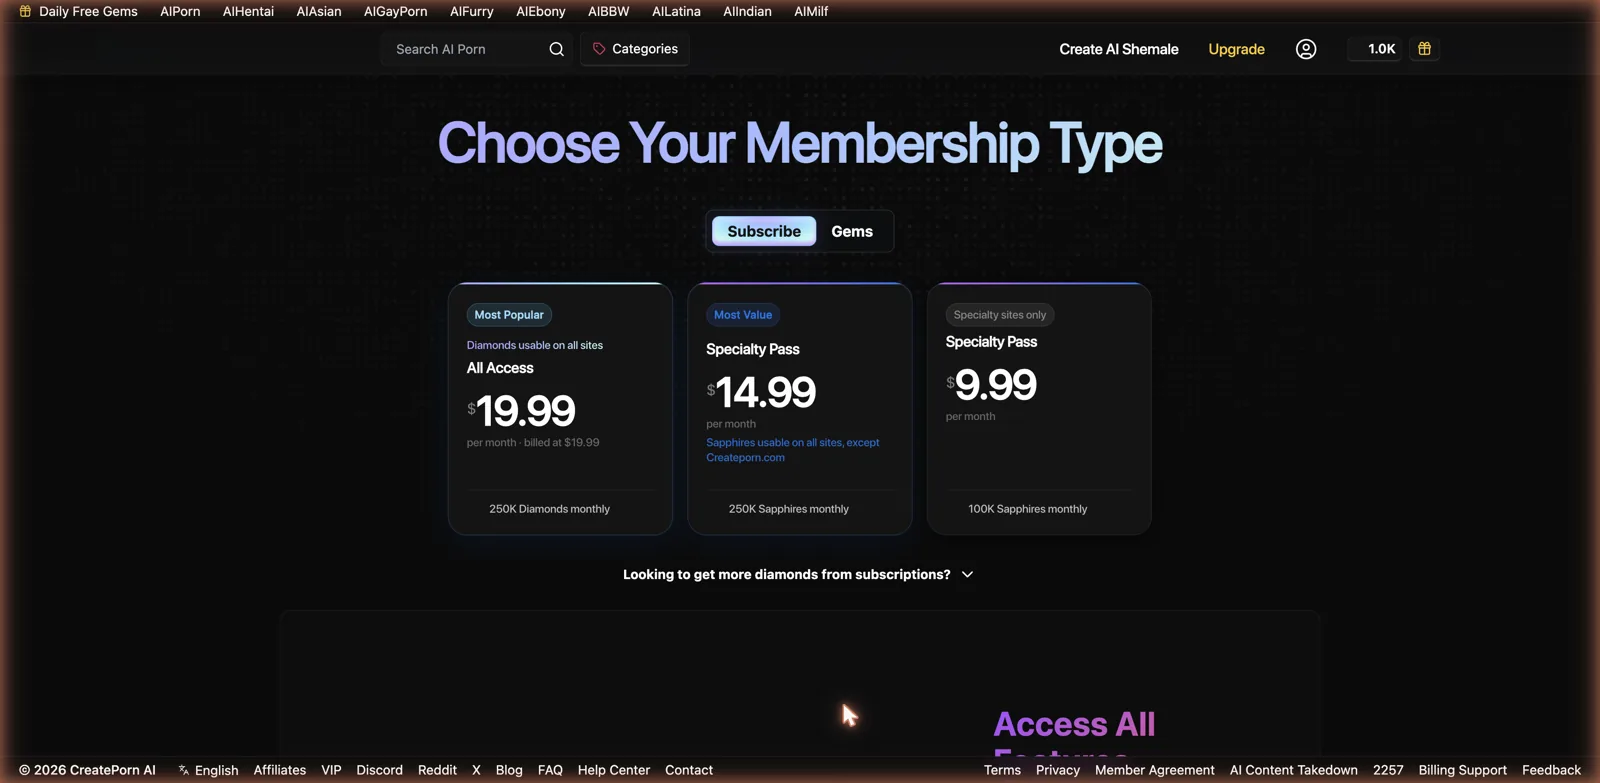Open the Privacy footer link
The height and width of the screenshot is (783, 1600).
[x=1058, y=770]
